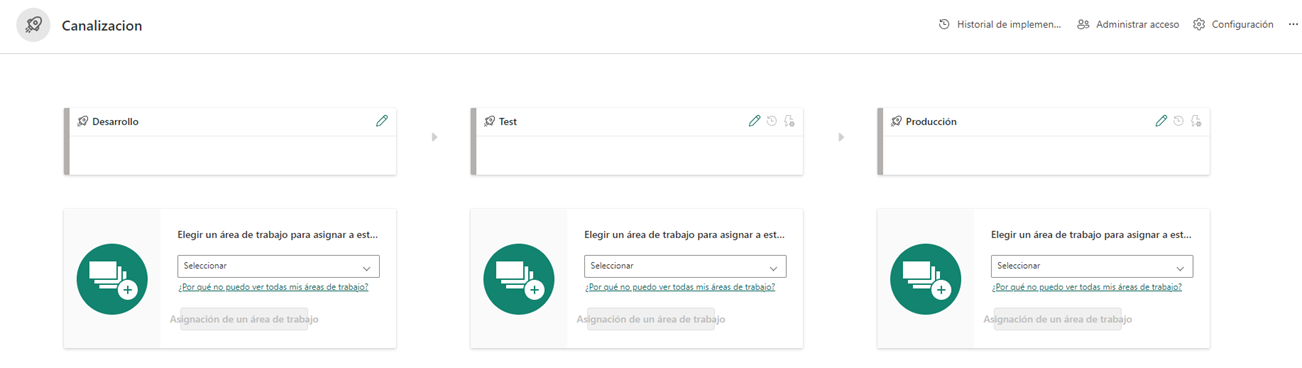Click the deployment history clock icon in header
The width and height of the screenshot is (1302, 368).
(944, 25)
